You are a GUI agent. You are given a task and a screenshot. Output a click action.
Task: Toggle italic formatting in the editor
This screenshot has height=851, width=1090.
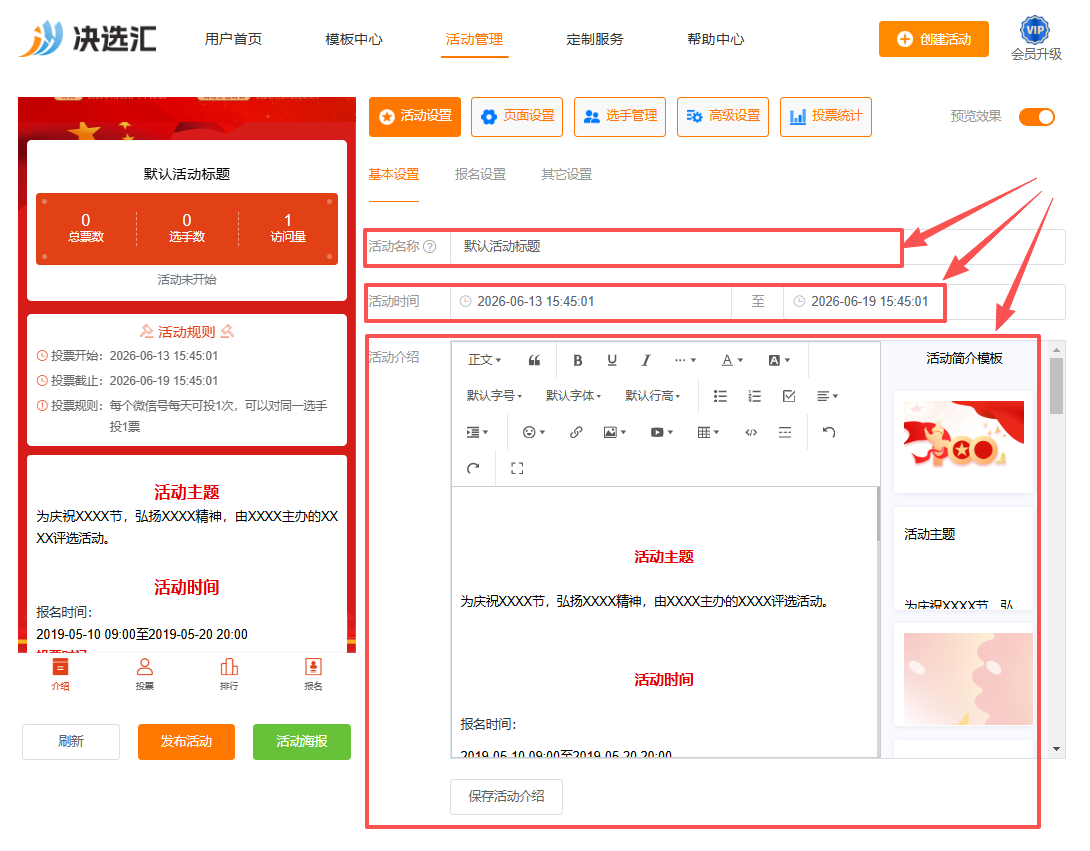click(646, 360)
